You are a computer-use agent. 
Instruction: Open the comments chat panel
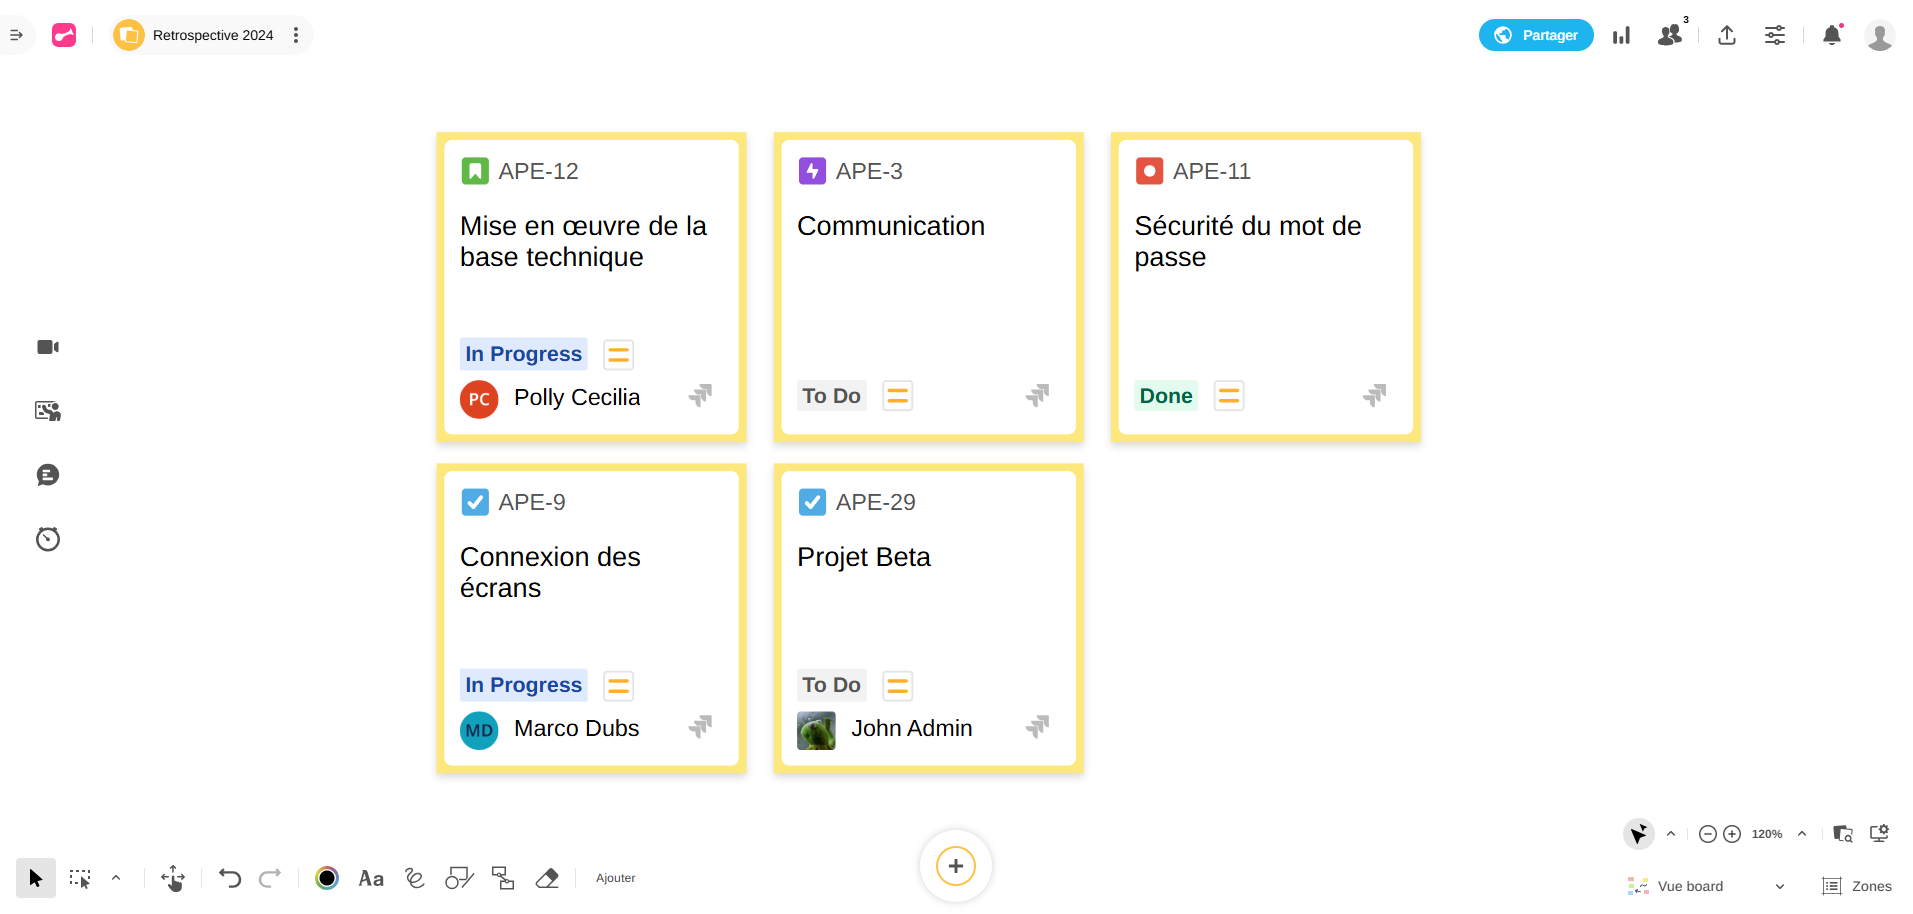click(x=48, y=475)
